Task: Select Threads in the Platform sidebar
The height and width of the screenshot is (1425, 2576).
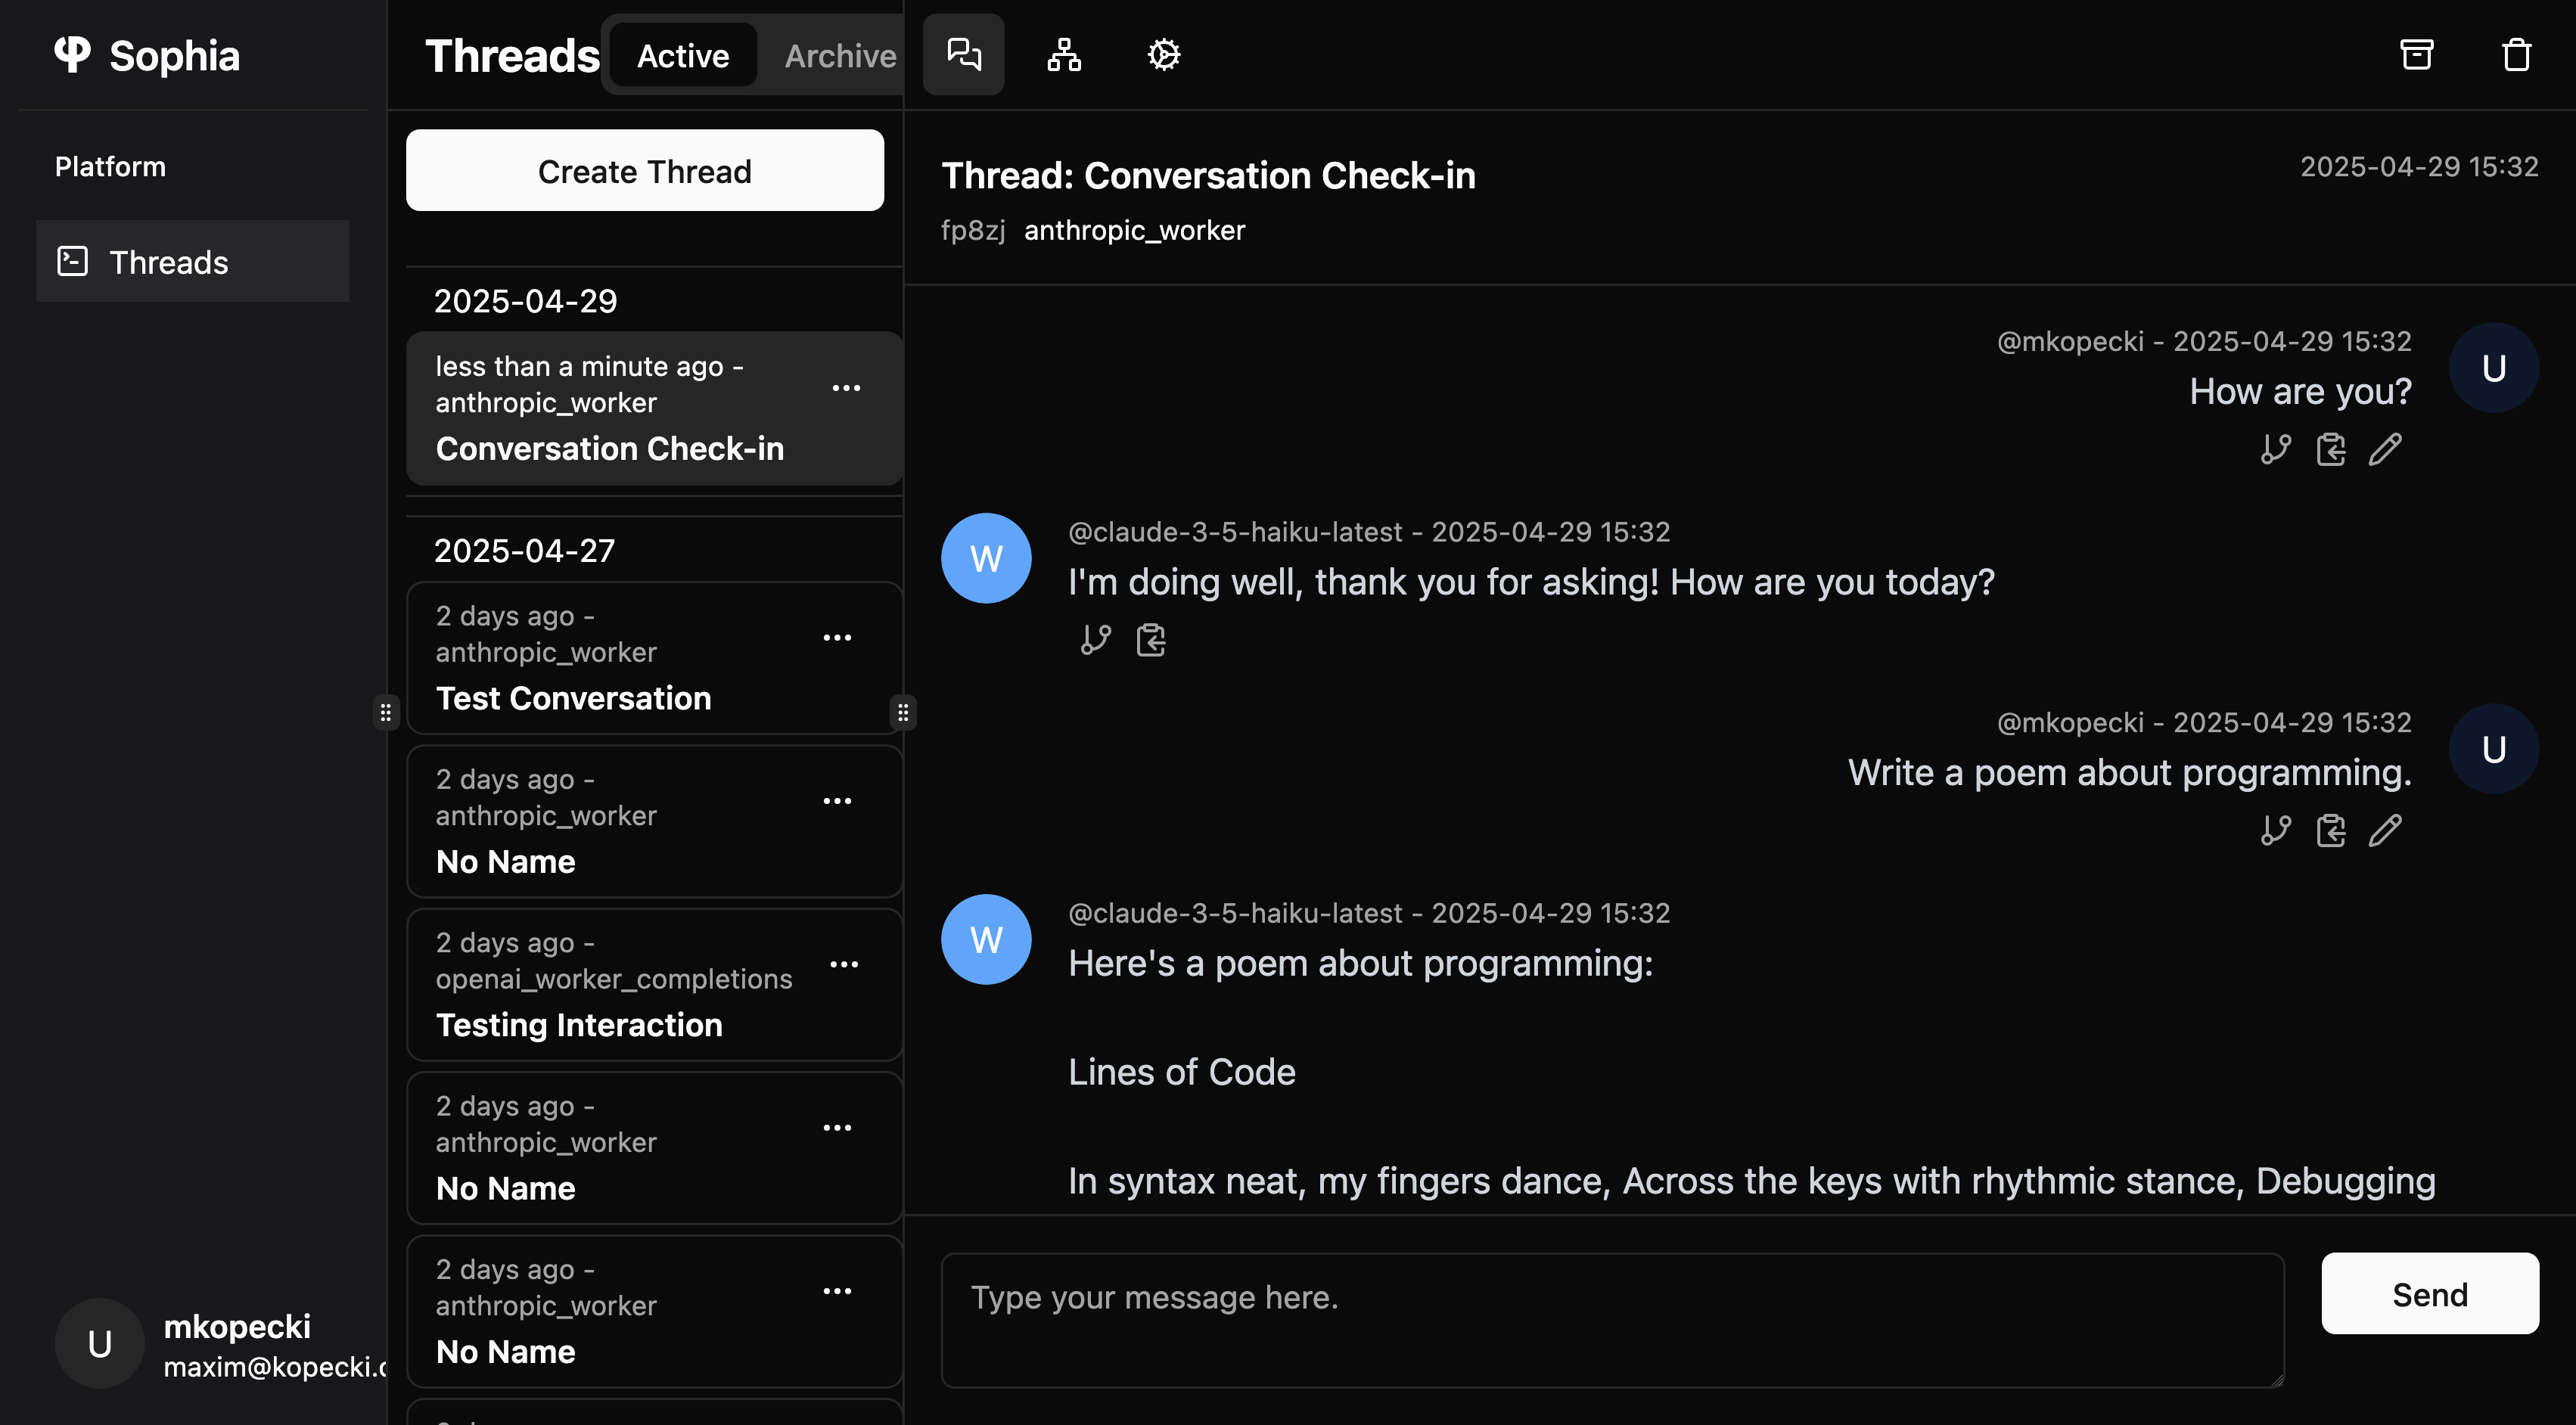Action: coord(192,261)
